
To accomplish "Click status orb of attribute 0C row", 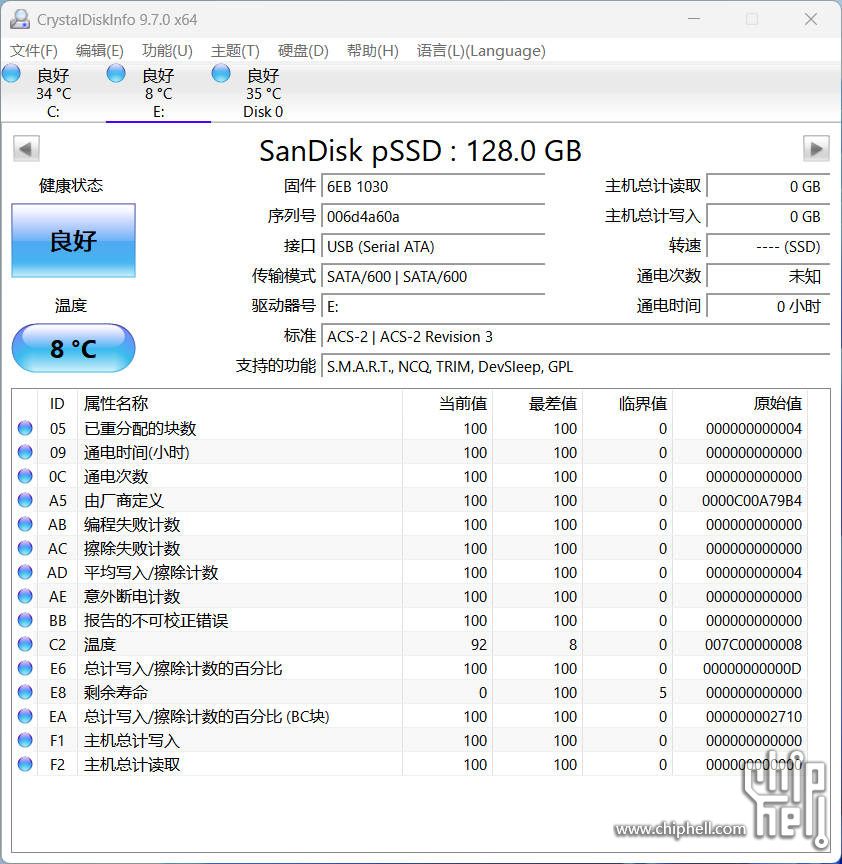I will 25,476.
